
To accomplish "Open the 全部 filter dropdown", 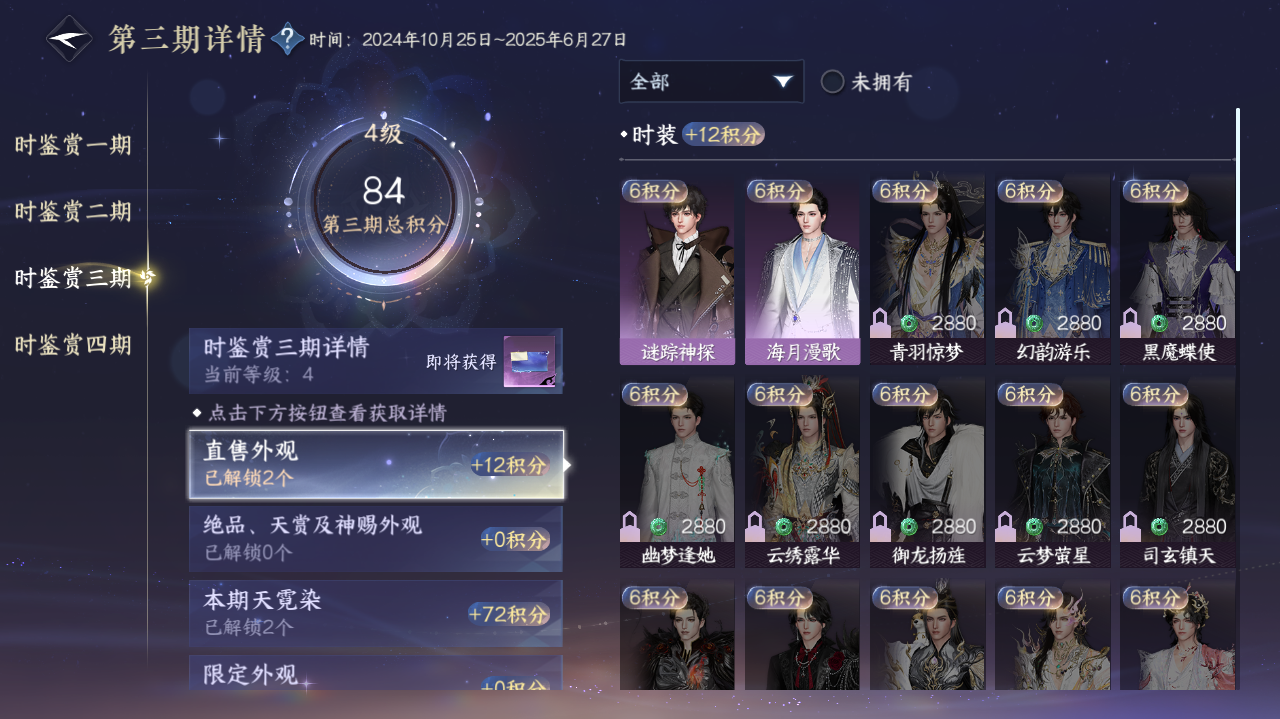I will (x=711, y=81).
